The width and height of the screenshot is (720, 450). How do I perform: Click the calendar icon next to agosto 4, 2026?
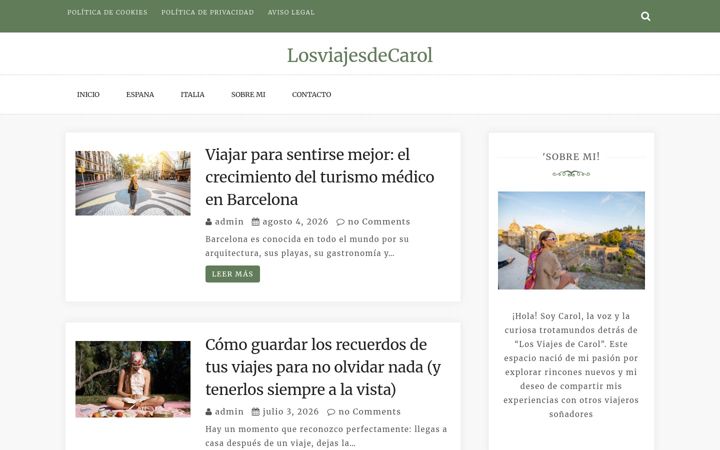click(256, 222)
